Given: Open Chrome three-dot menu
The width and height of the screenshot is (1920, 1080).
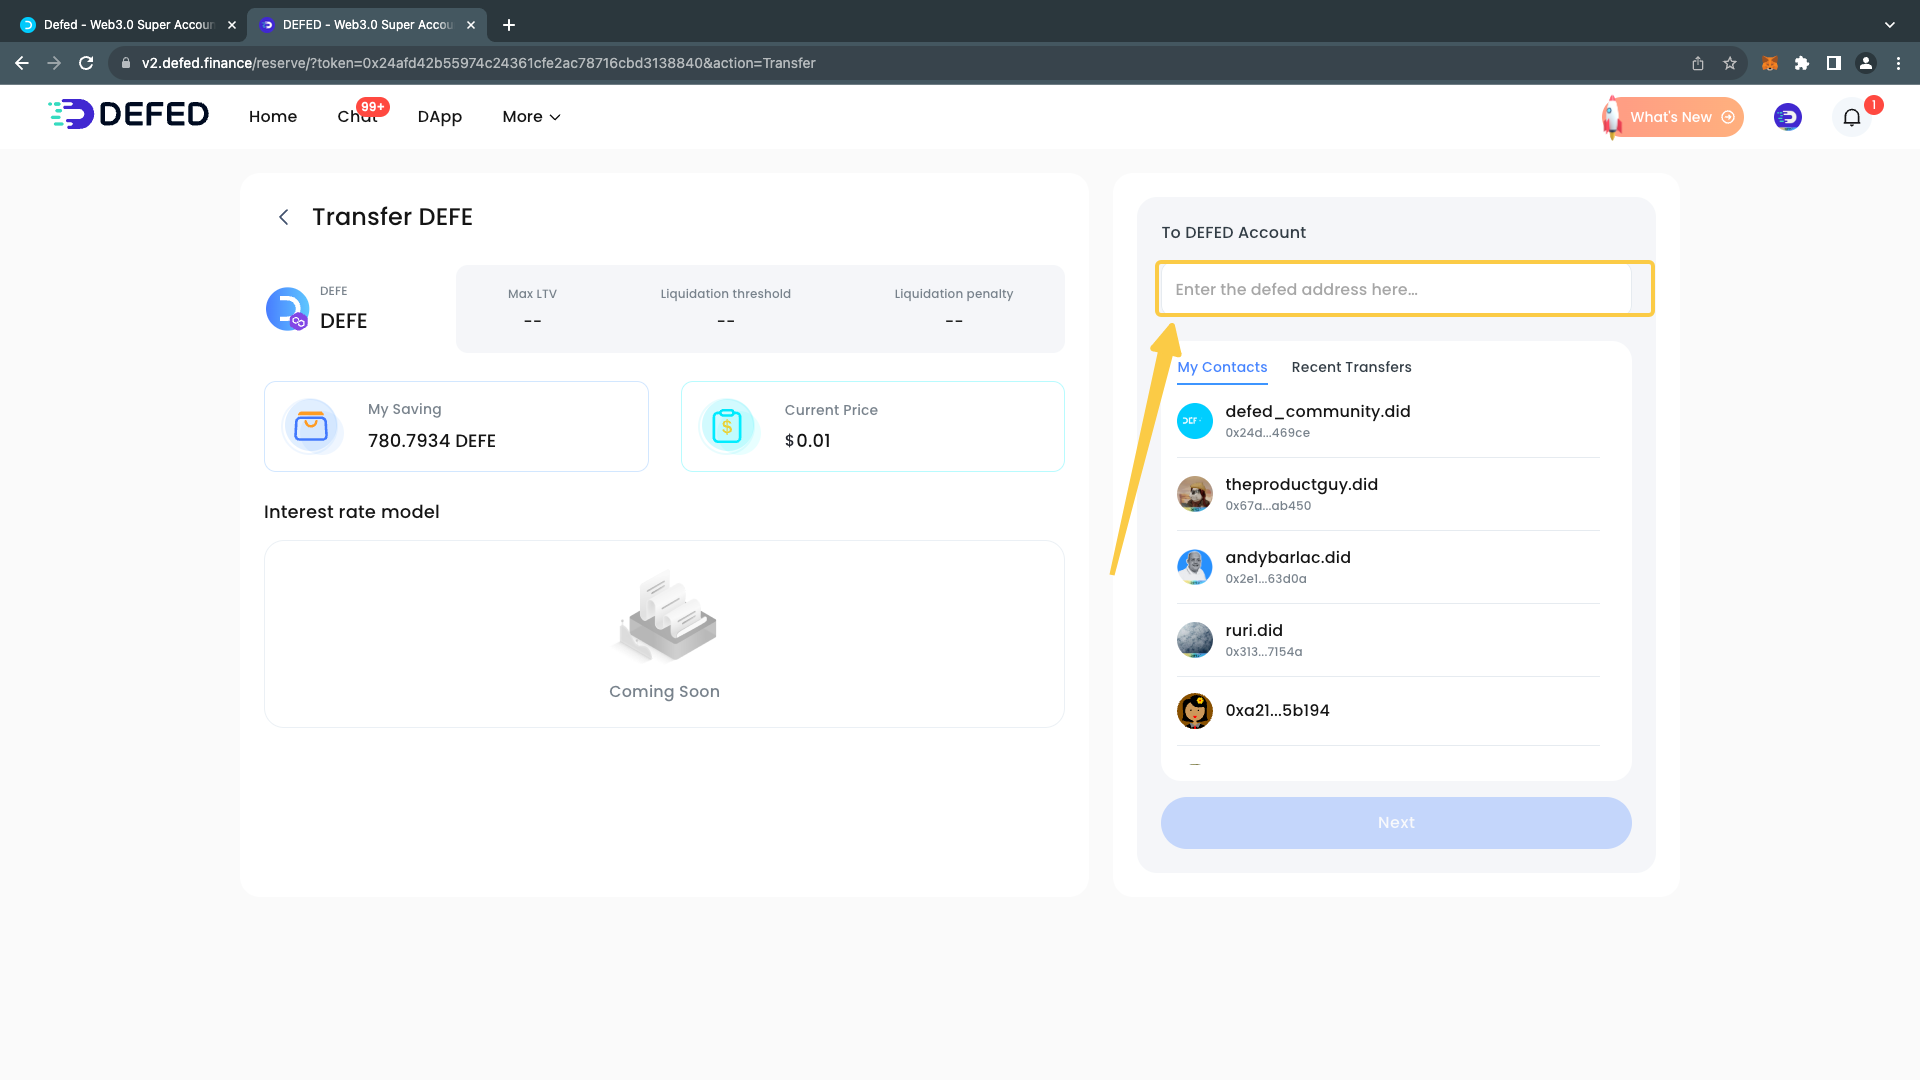Looking at the screenshot, I should tap(1898, 63).
